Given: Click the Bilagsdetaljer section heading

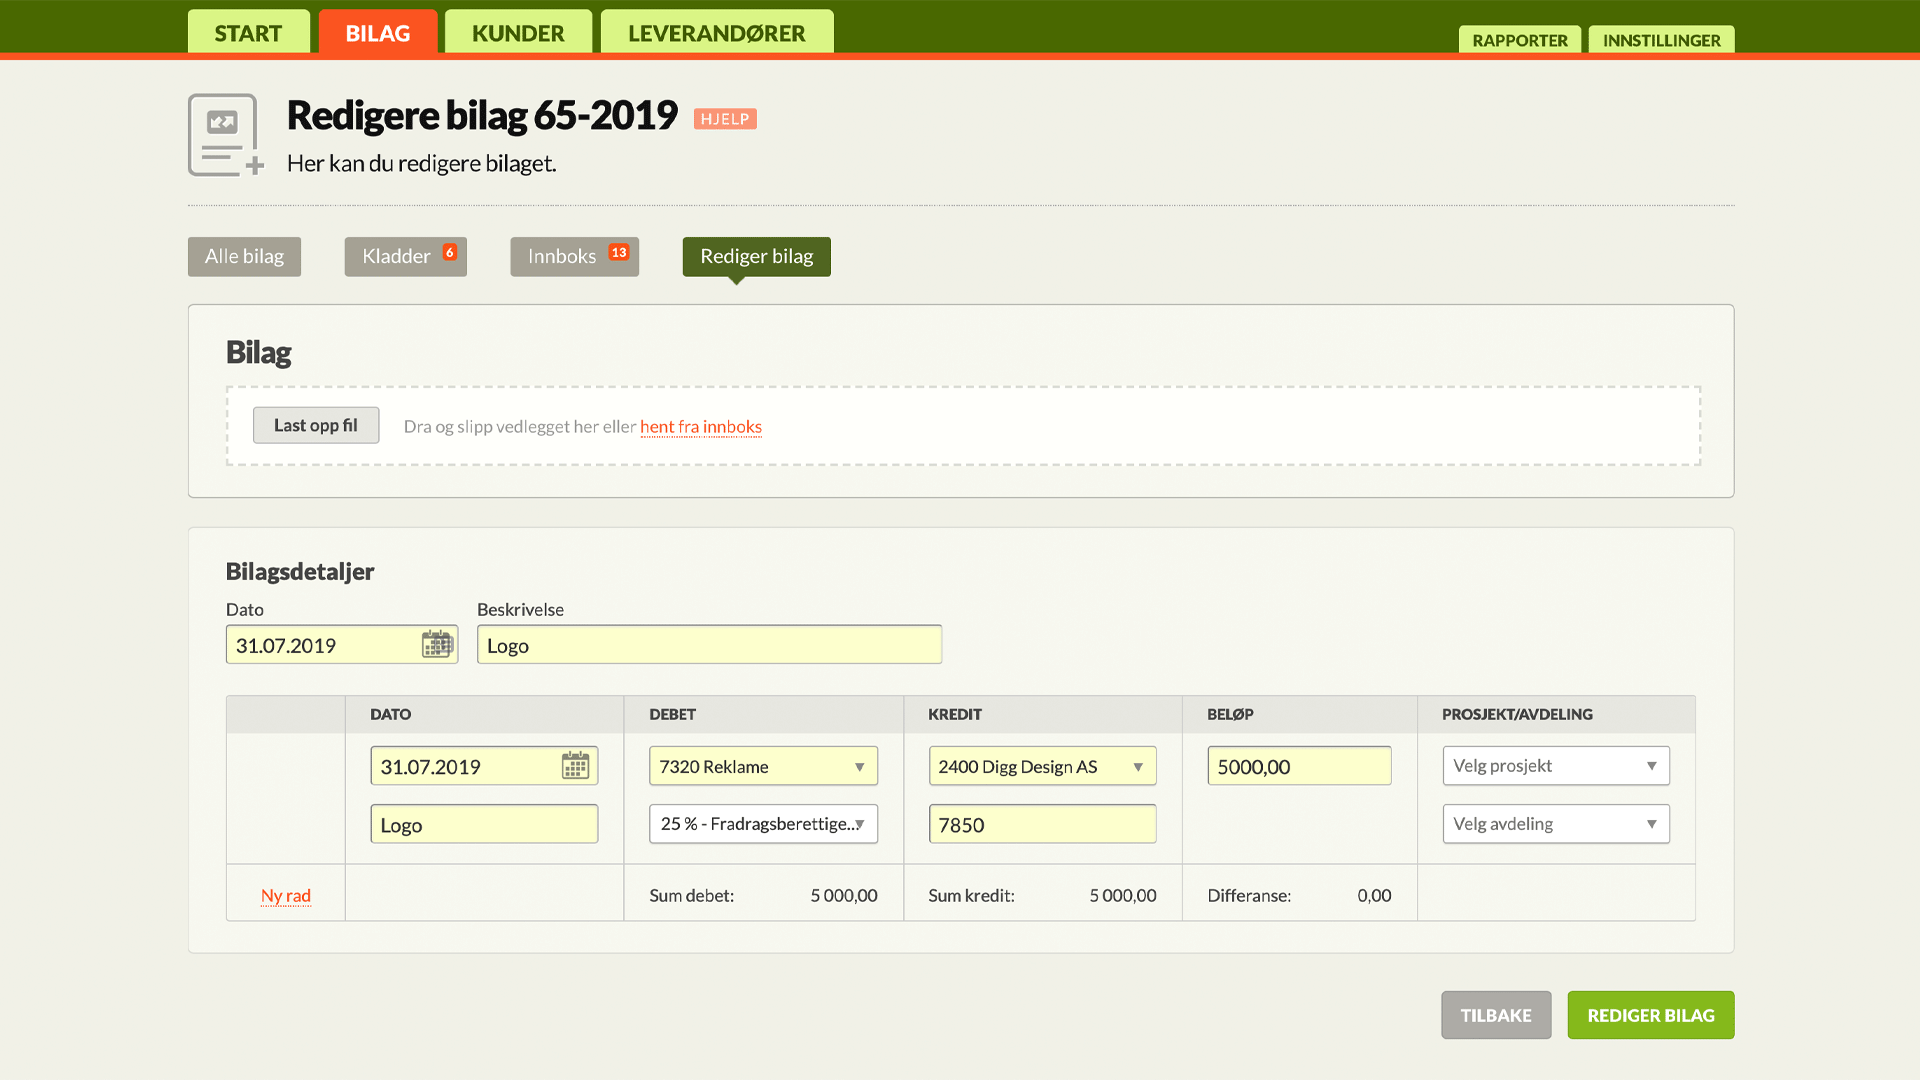Looking at the screenshot, I should (x=300, y=571).
